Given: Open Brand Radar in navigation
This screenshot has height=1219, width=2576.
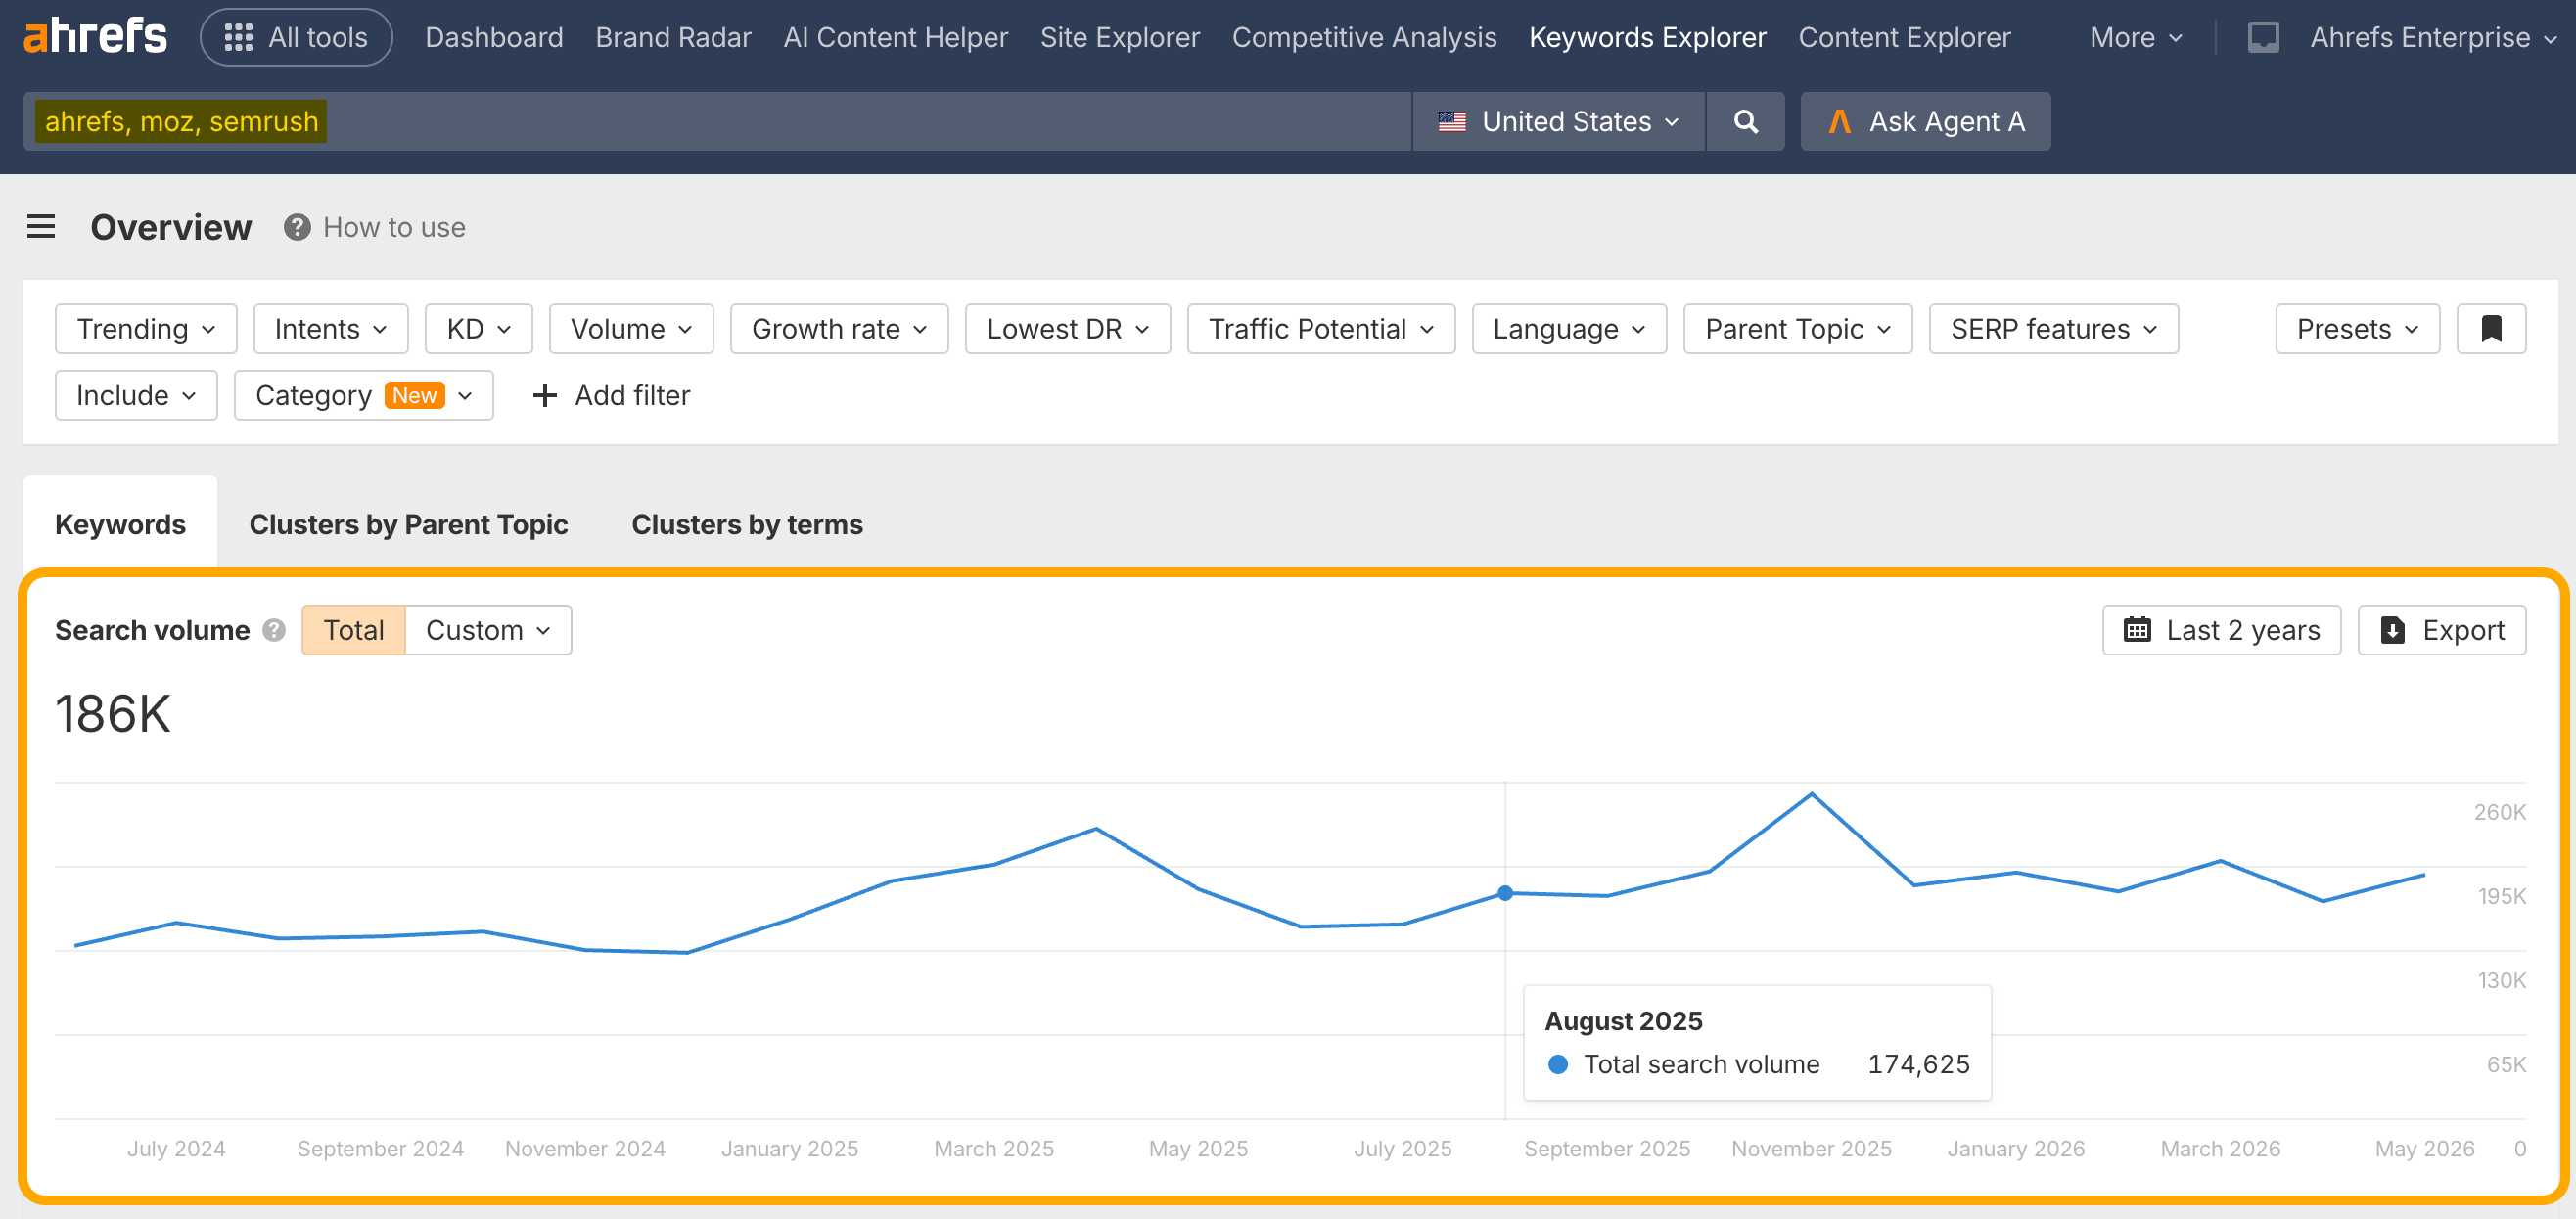Looking at the screenshot, I should (x=673, y=37).
